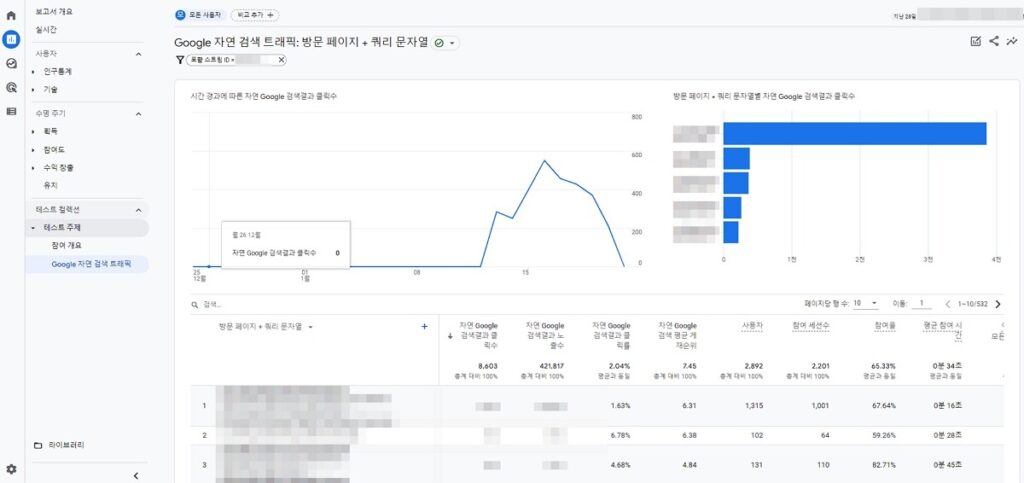Collapse the left navigation panel
Image resolution: width=1024 pixels, height=483 pixels.
pos(136,475)
